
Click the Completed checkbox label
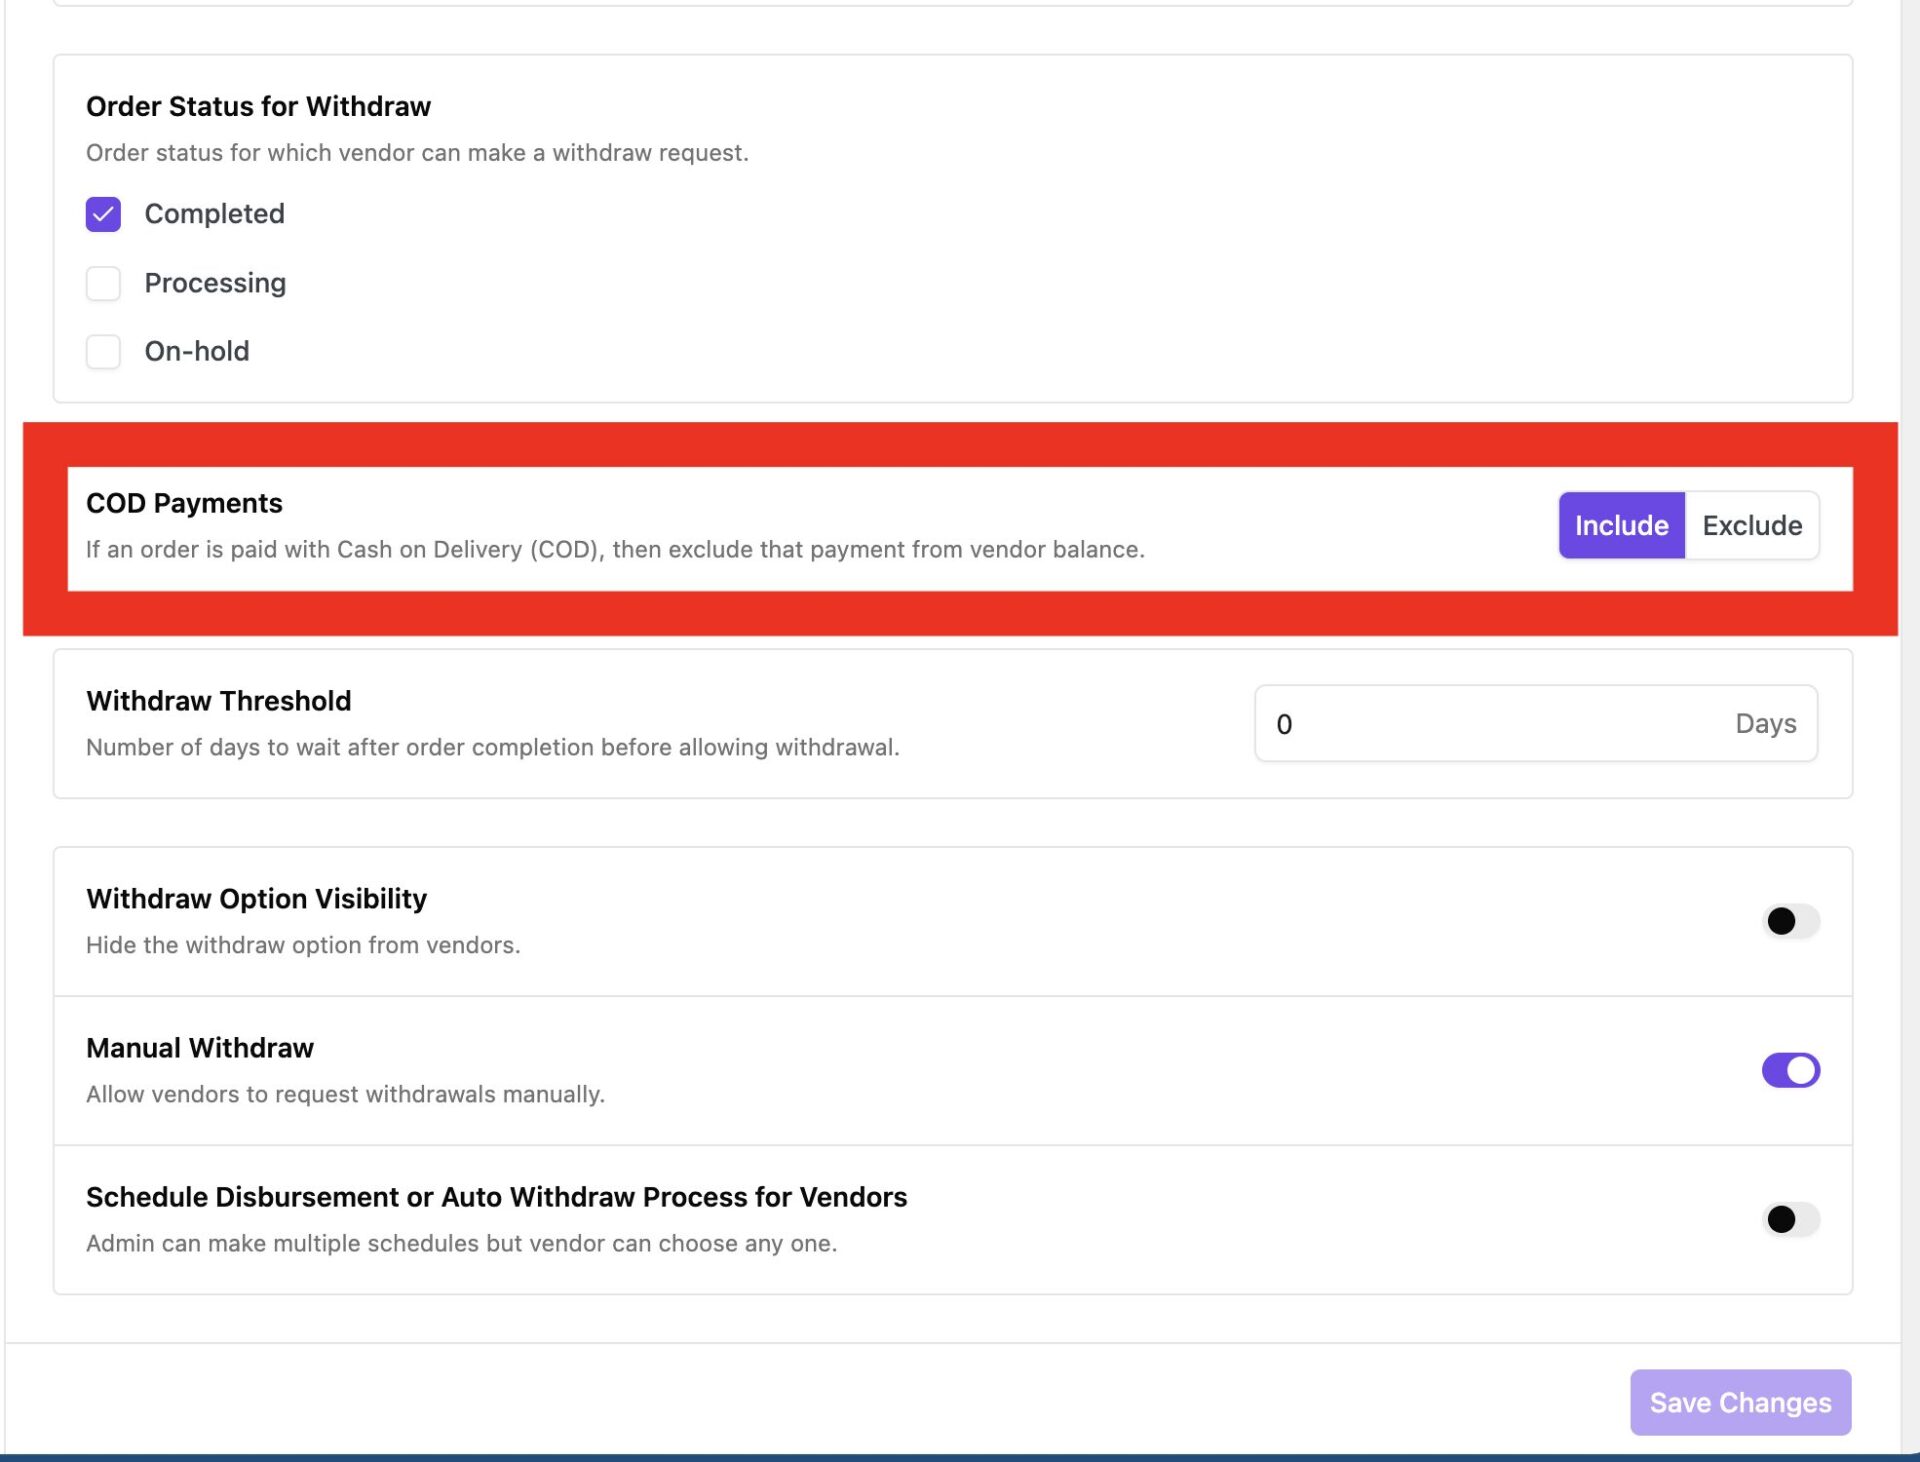(x=214, y=214)
